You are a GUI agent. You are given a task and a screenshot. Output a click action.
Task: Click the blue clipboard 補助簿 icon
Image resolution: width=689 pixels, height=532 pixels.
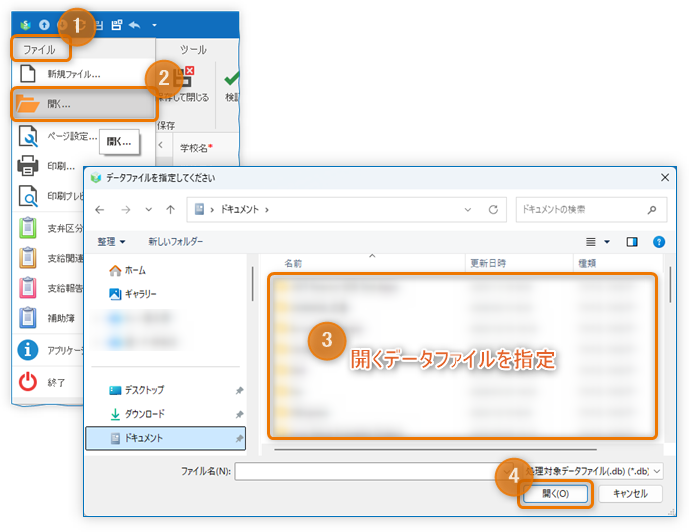point(28,318)
